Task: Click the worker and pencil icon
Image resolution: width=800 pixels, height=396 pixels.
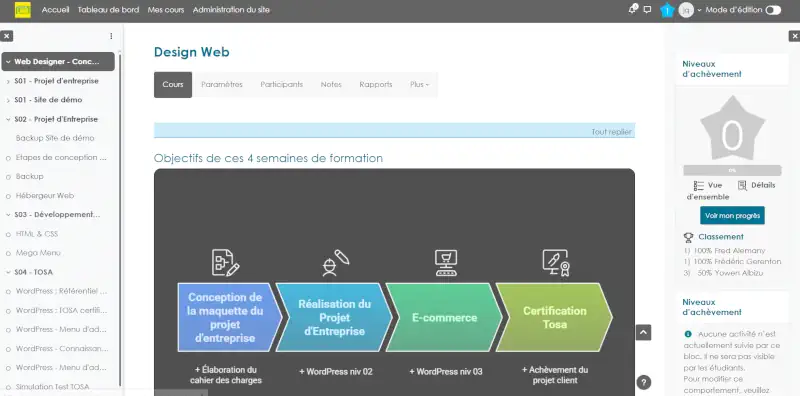Action: [335, 263]
